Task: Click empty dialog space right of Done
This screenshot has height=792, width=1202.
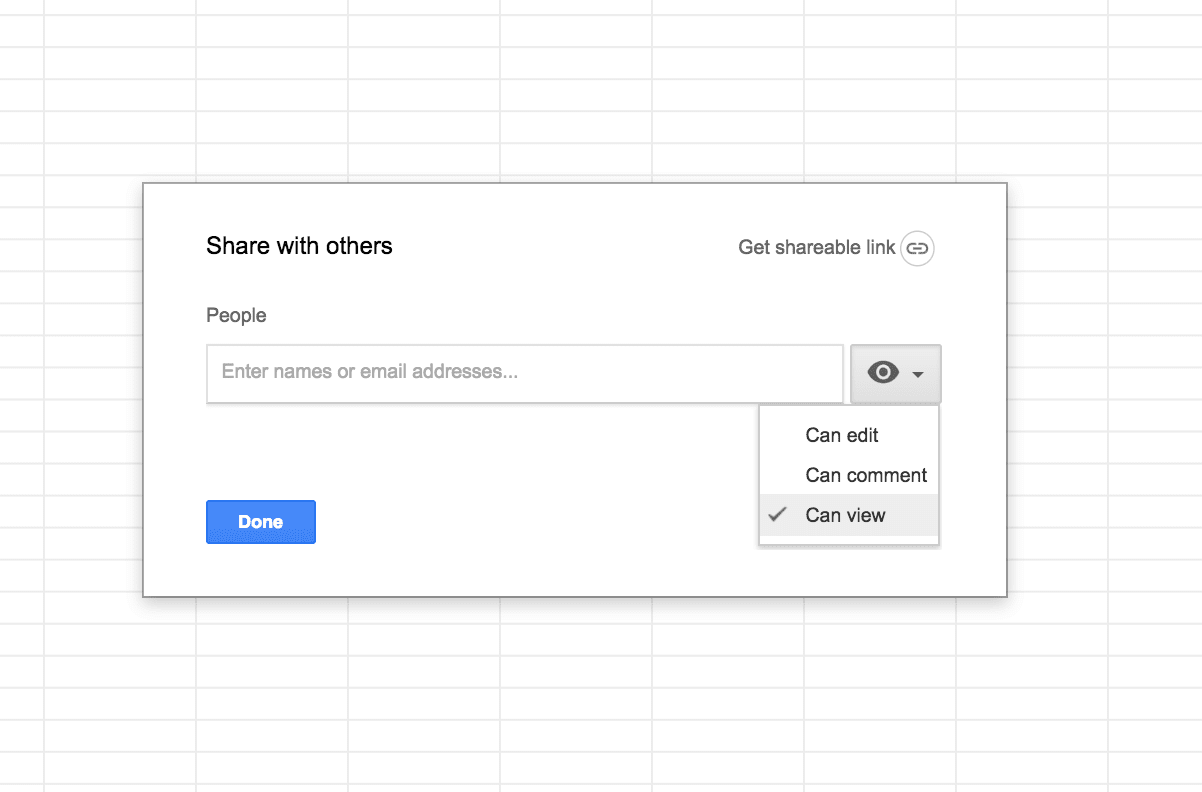Action: [x=530, y=522]
